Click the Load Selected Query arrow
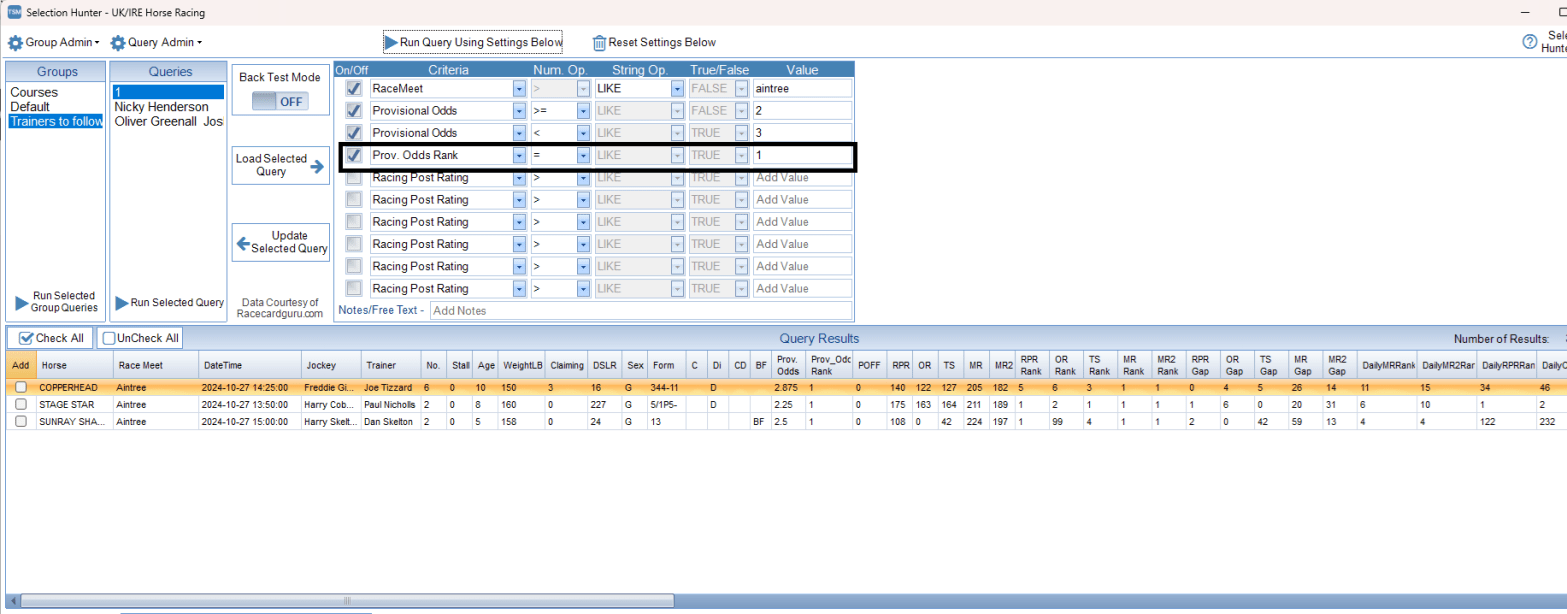Image resolution: width=1567 pixels, height=614 pixels. tap(317, 167)
